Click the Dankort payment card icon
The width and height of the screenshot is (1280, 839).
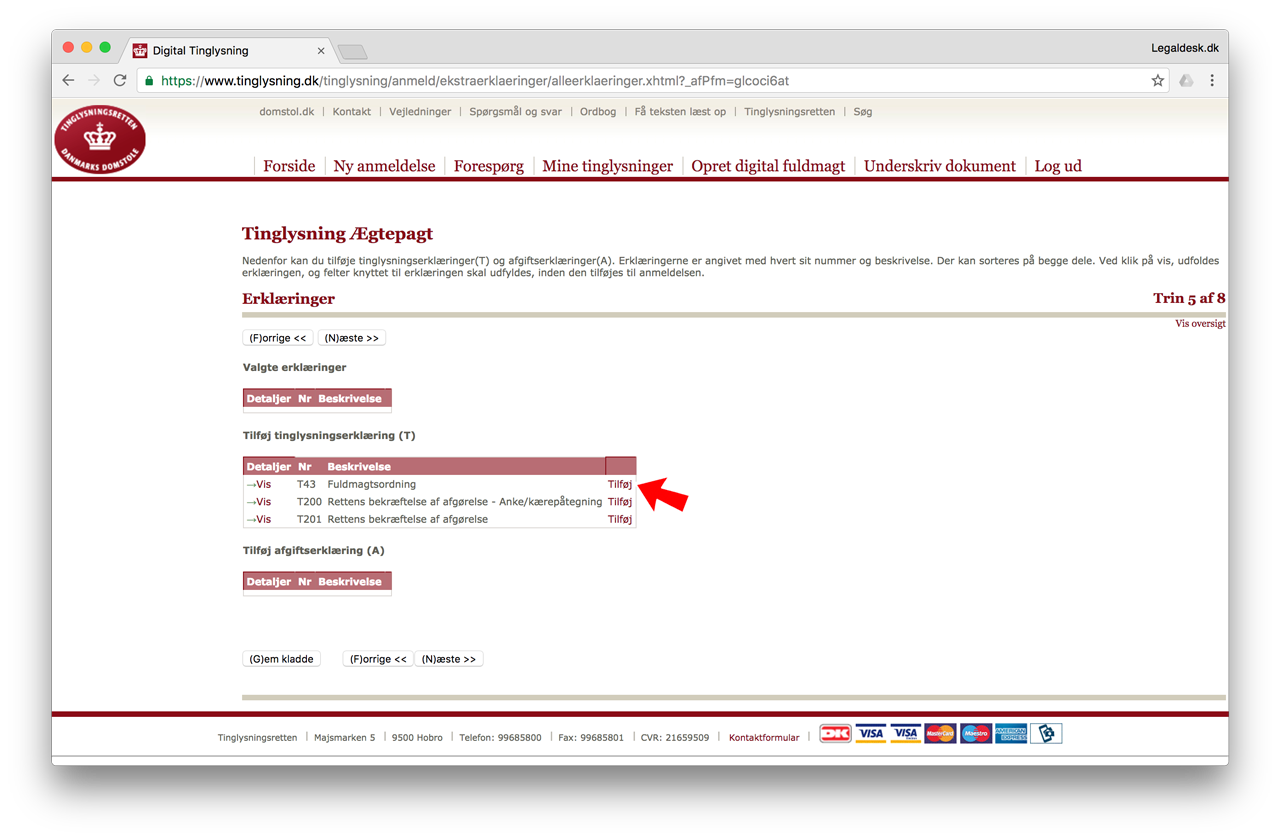(x=835, y=734)
